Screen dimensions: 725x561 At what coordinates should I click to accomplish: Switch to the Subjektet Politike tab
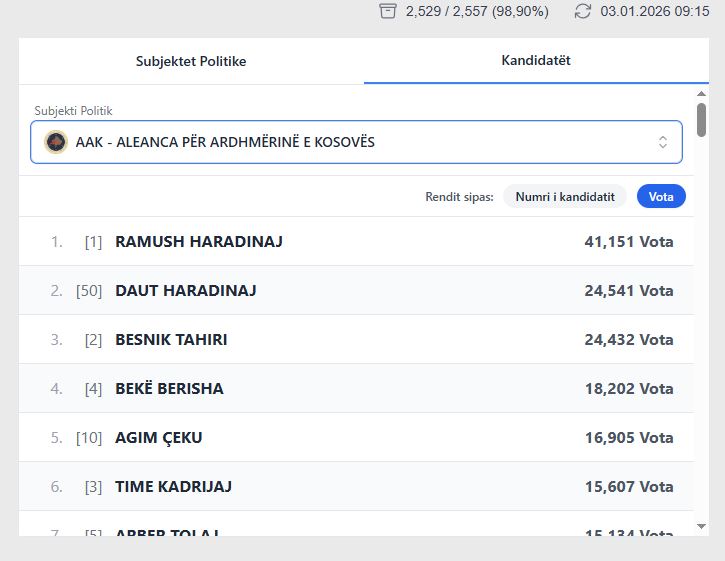[x=191, y=61]
